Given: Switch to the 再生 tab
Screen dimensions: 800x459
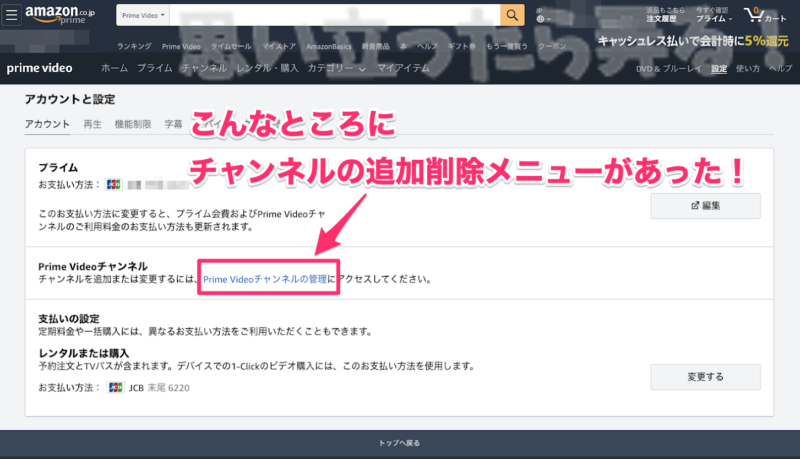Looking at the screenshot, I should pos(92,124).
